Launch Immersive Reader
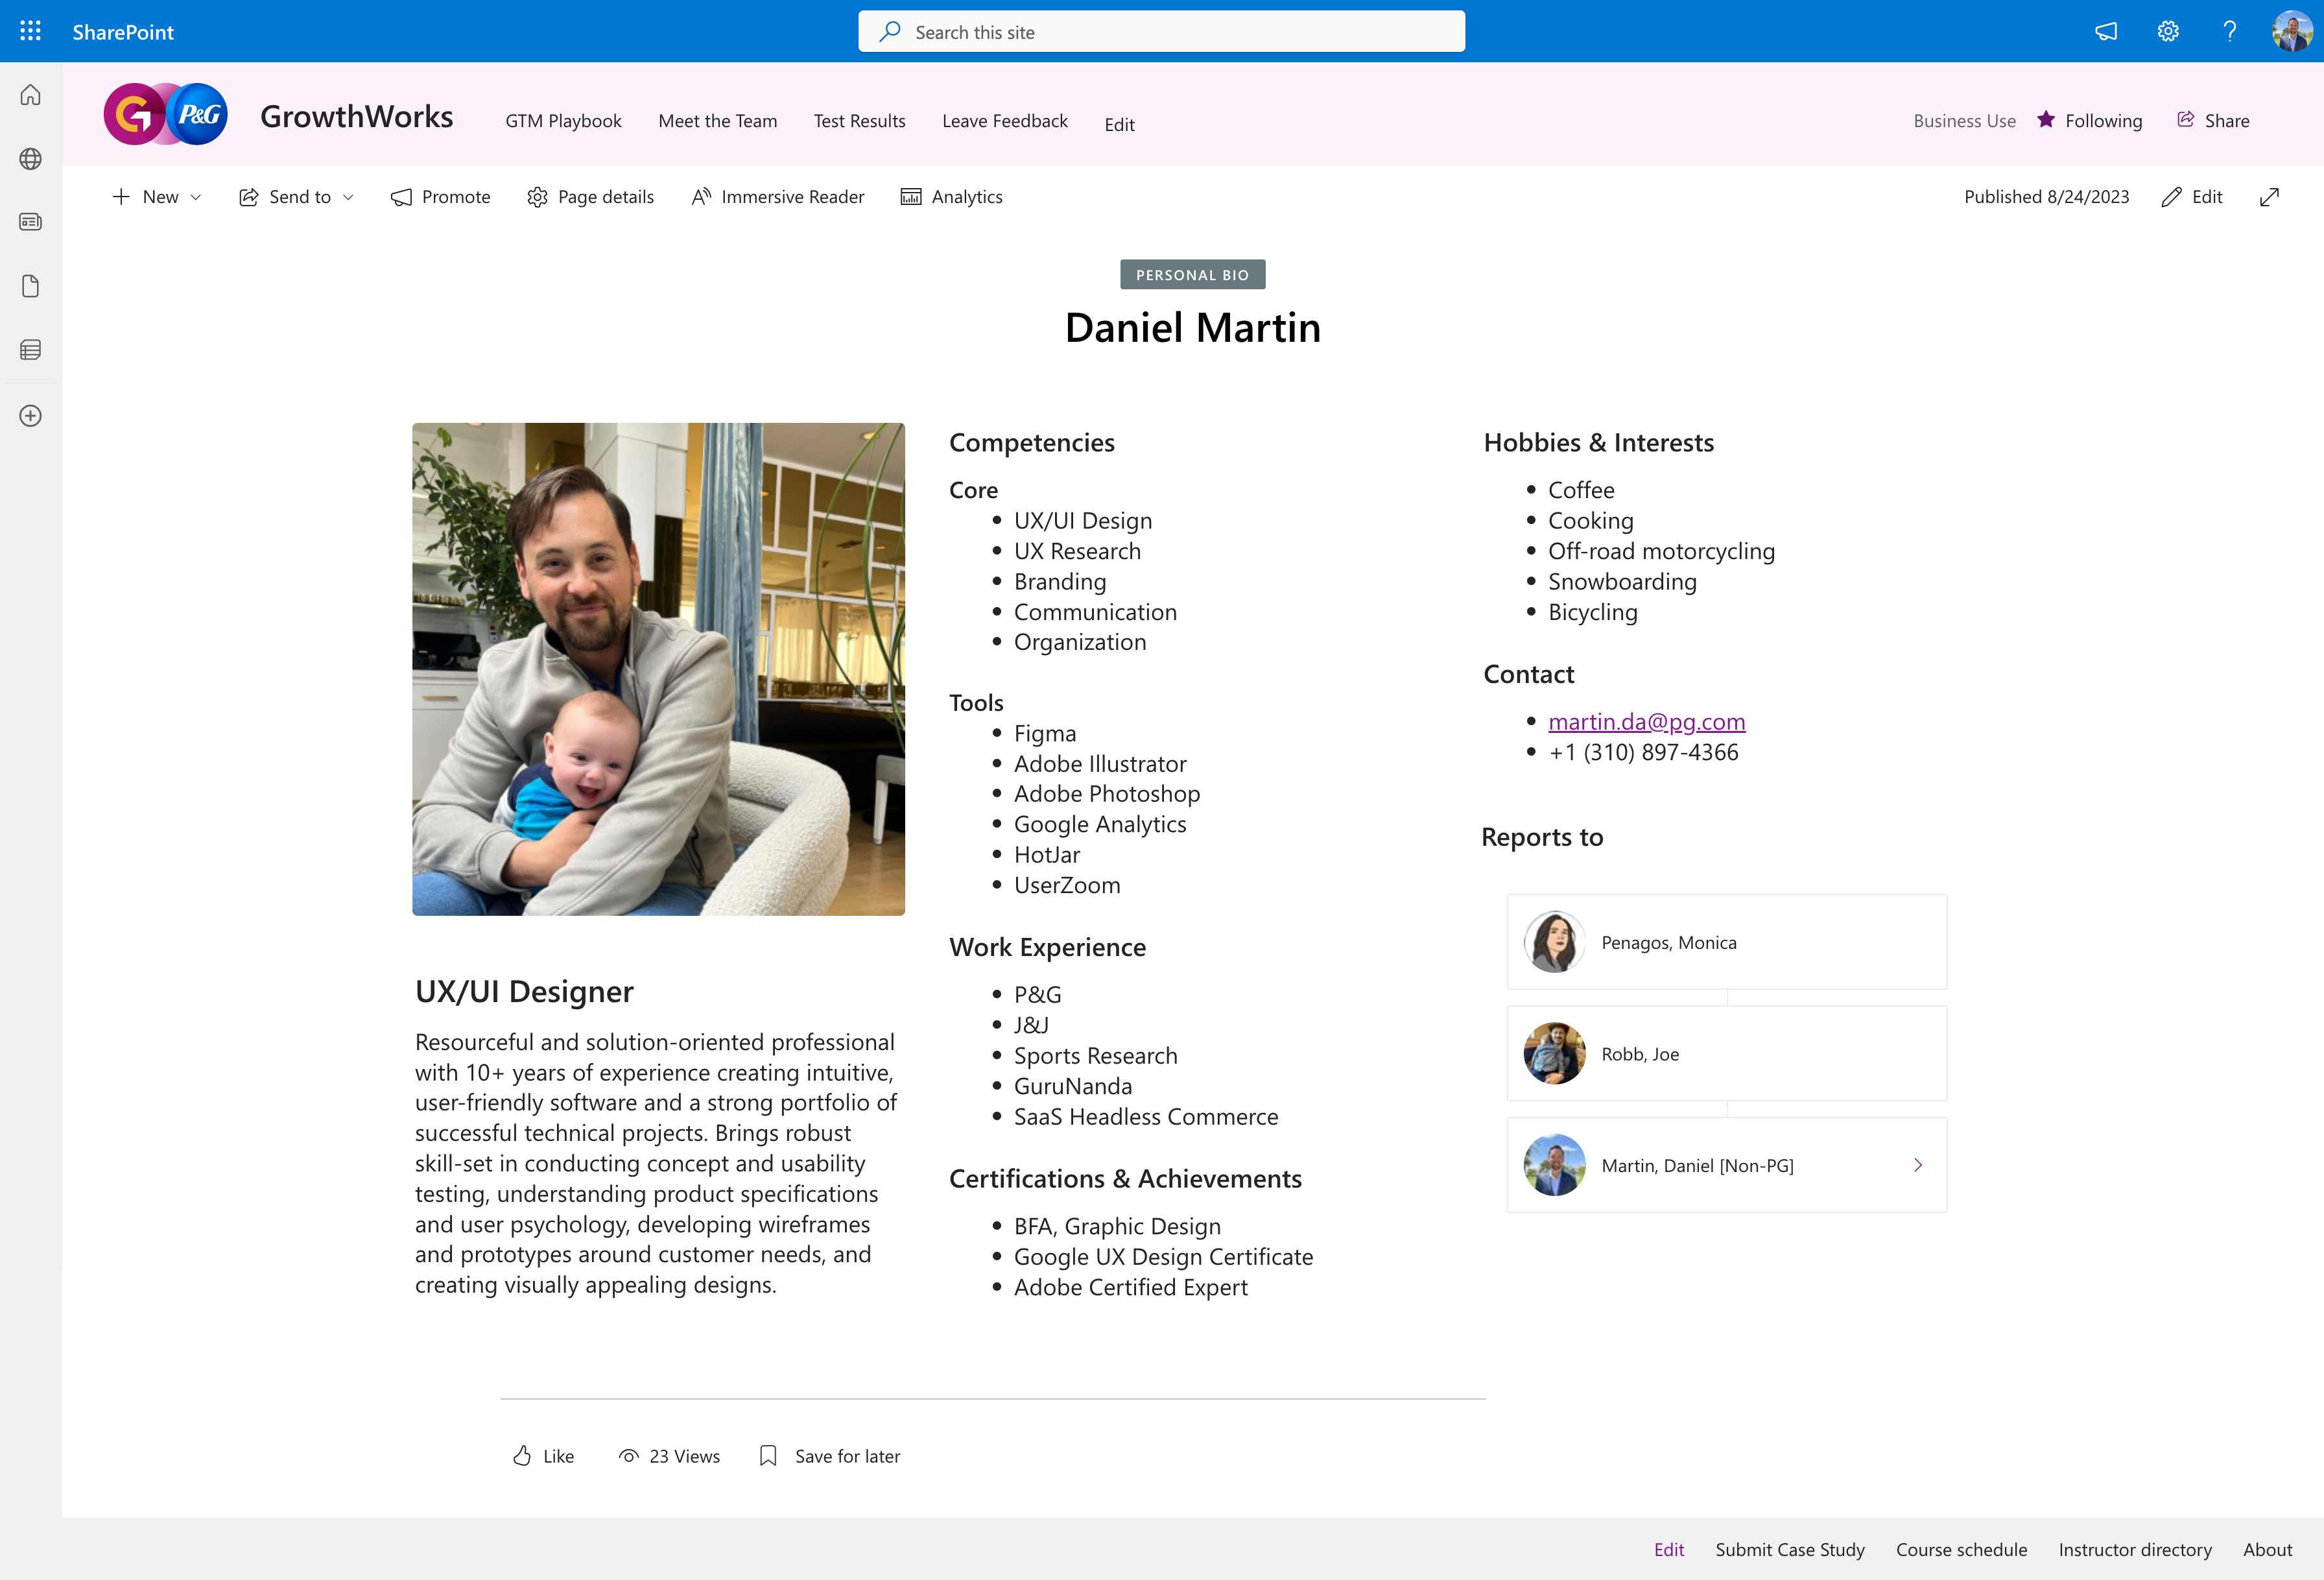 coord(777,197)
